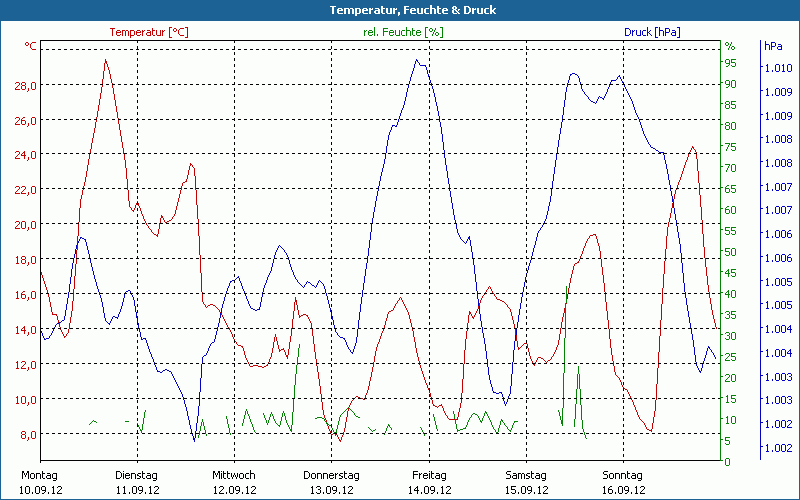
Task: Click the chart title Temperatur, Feuchte & Druck
Action: [399, 10]
